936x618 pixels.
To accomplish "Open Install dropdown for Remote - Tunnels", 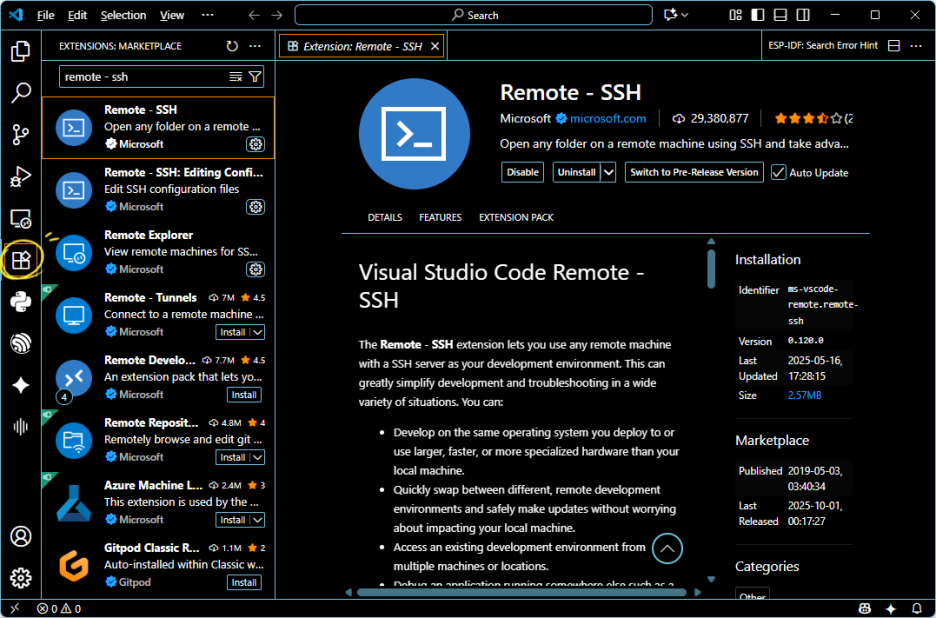I will click(x=258, y=332).
